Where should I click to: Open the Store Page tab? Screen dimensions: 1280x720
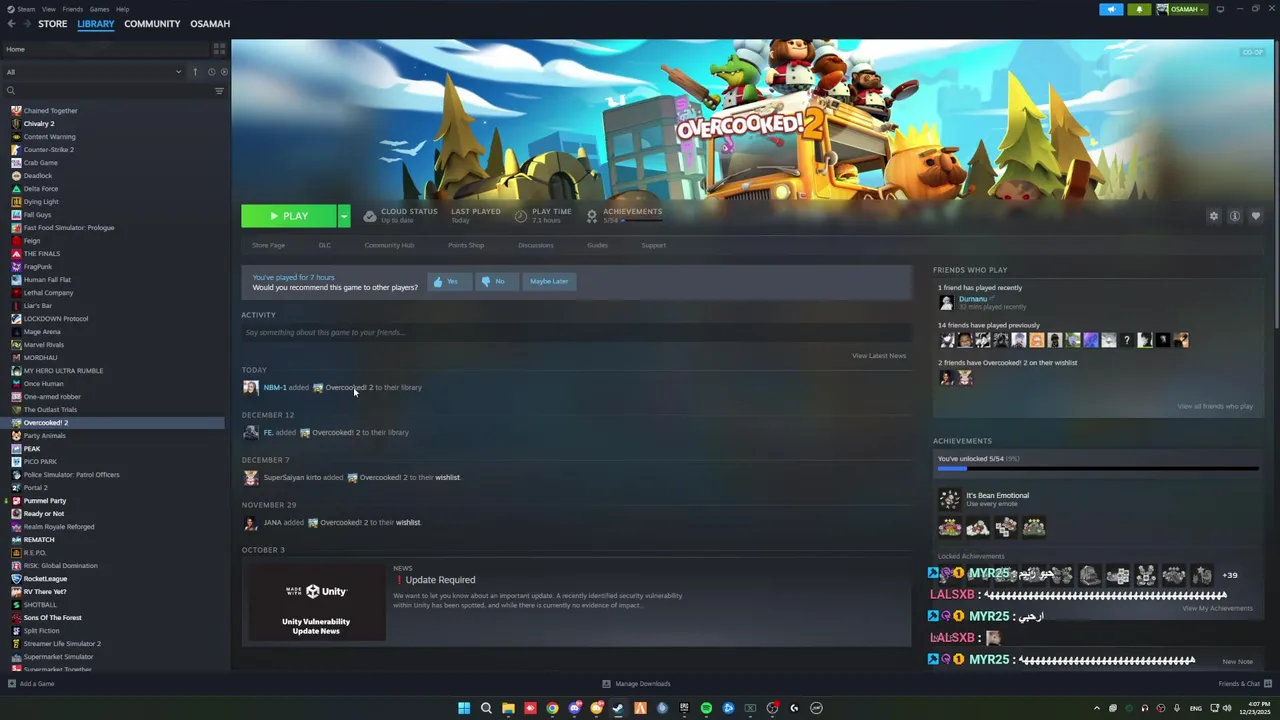[x=268, y=245]
